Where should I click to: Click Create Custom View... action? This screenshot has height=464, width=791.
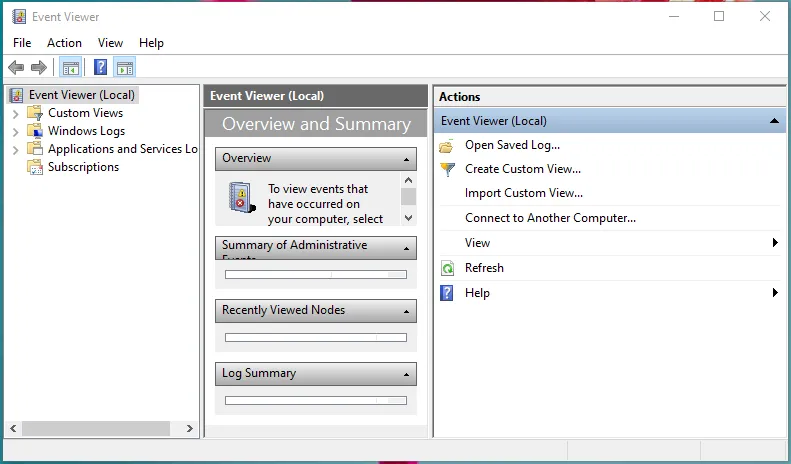click(523, 169)
